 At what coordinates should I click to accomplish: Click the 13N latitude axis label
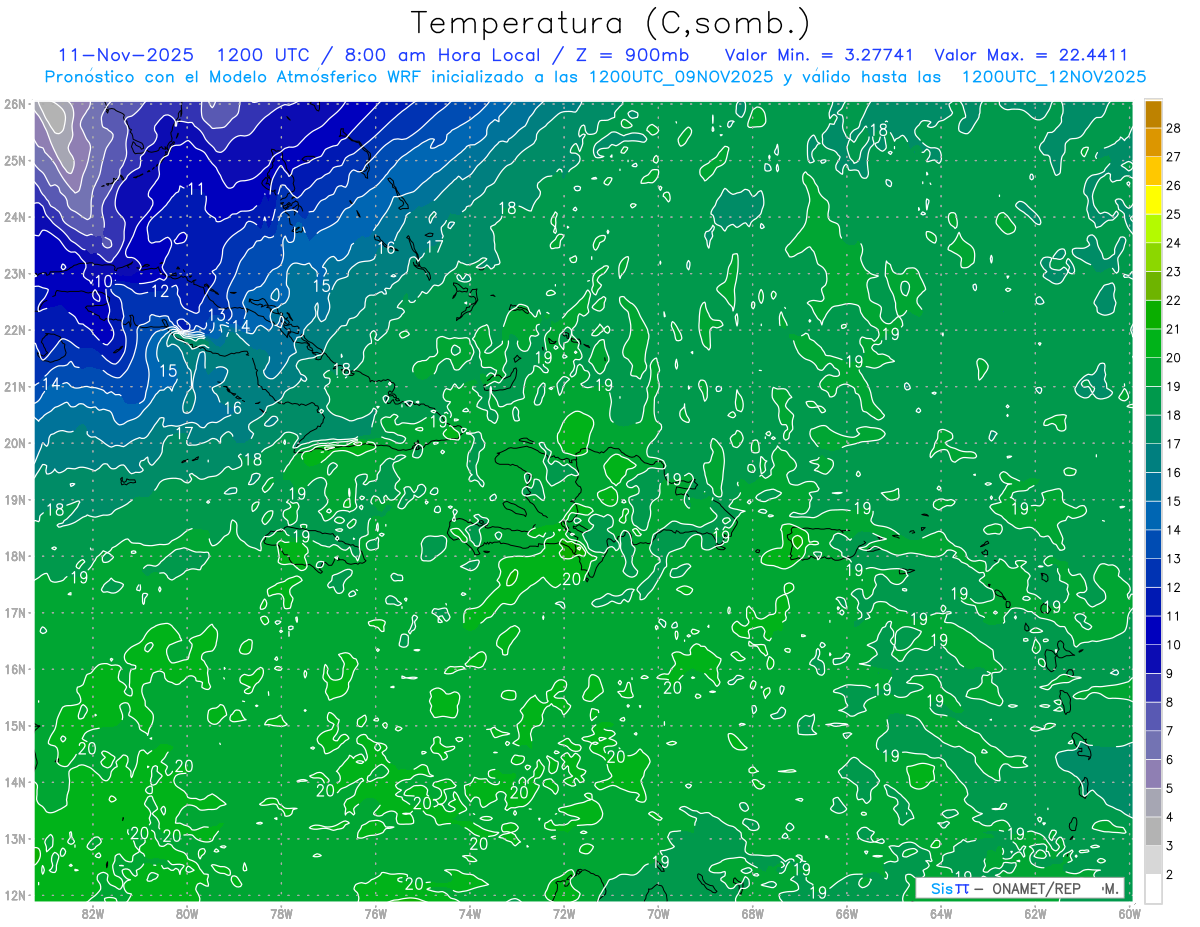[x=15, y=838]
